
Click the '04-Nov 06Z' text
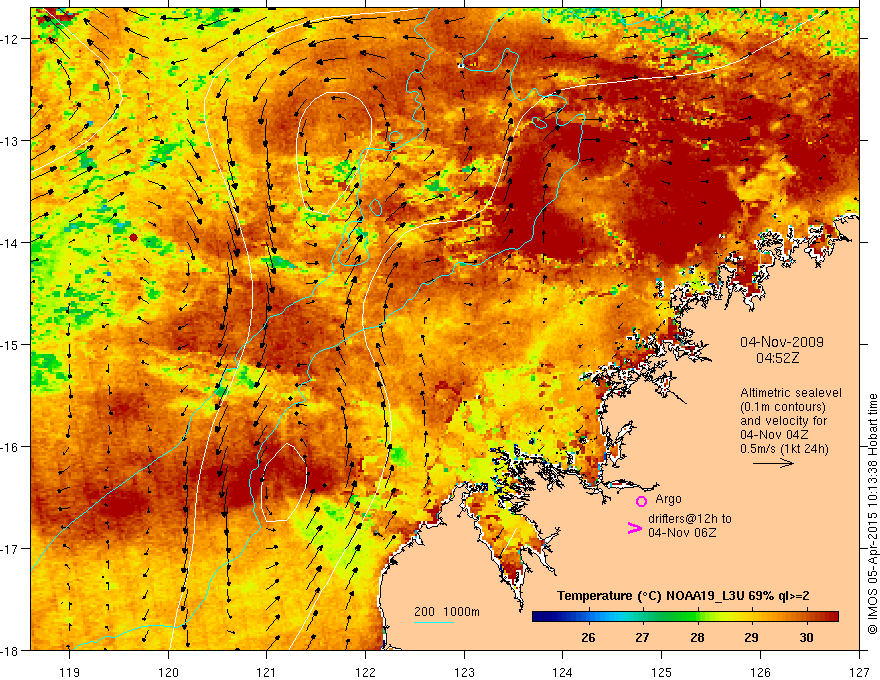682,533
